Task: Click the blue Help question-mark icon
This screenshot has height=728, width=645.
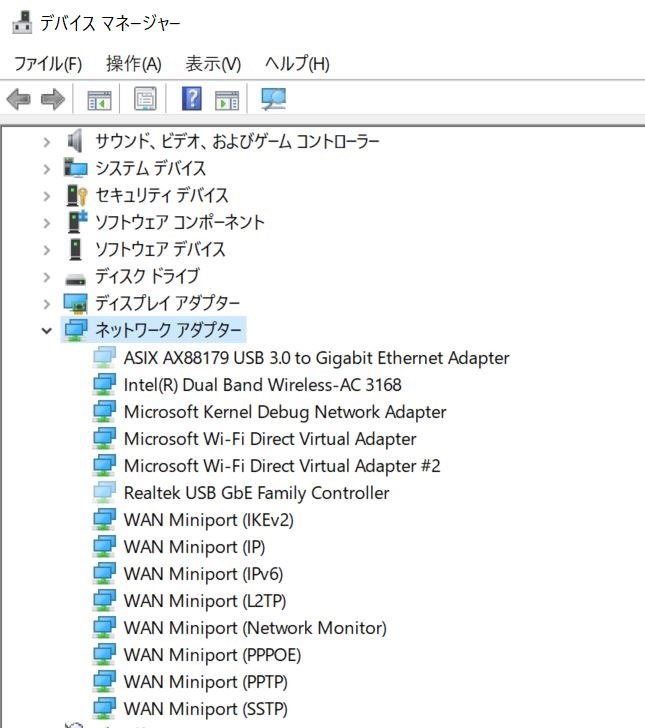Action: pos(192,98)
